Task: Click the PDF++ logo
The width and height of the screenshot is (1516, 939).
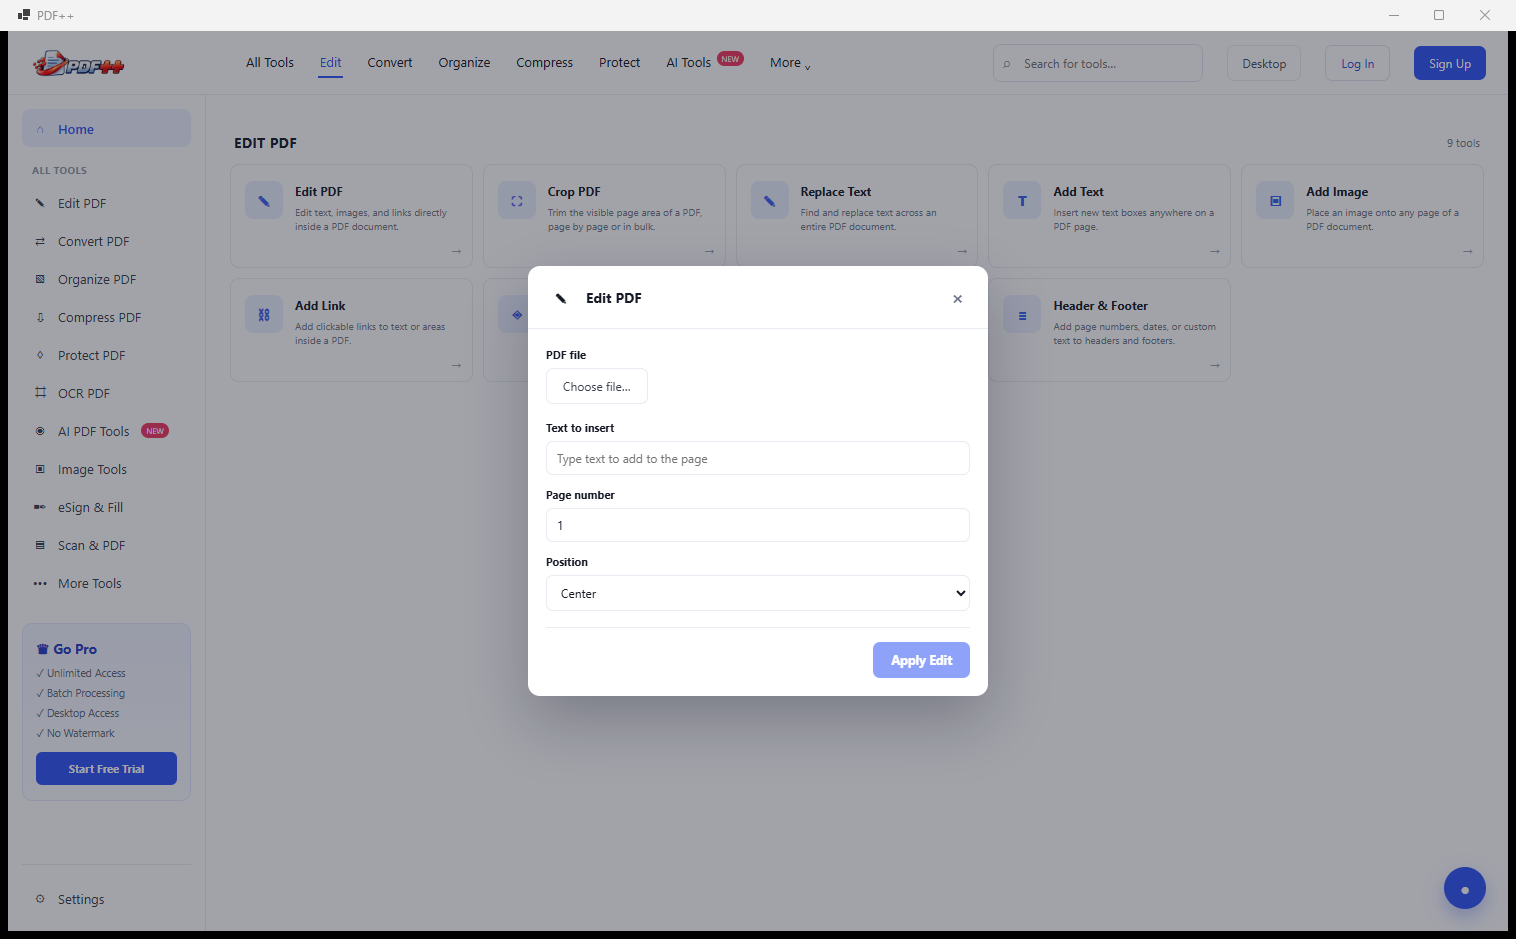Action: click(x=78, y=64)
